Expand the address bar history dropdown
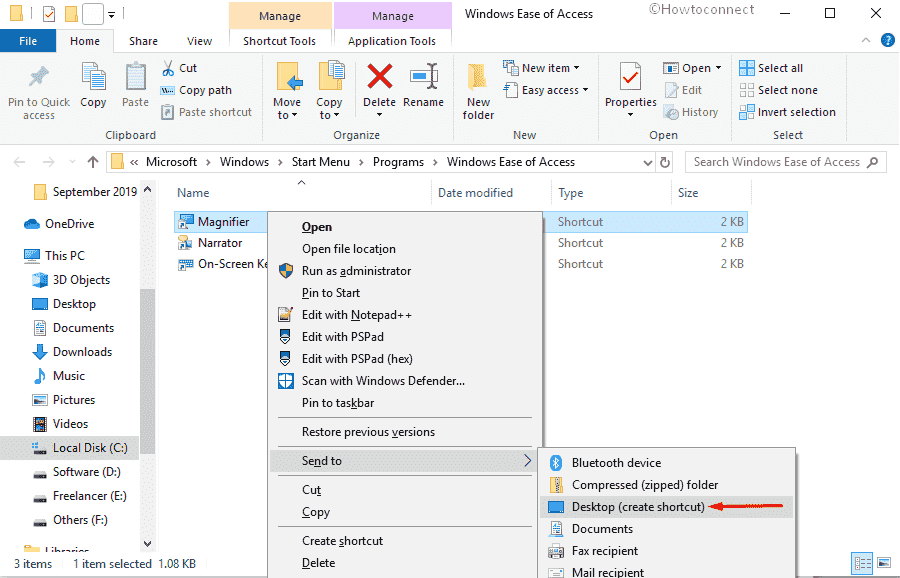Screen dimensions: 900x578 pos(648,162)
